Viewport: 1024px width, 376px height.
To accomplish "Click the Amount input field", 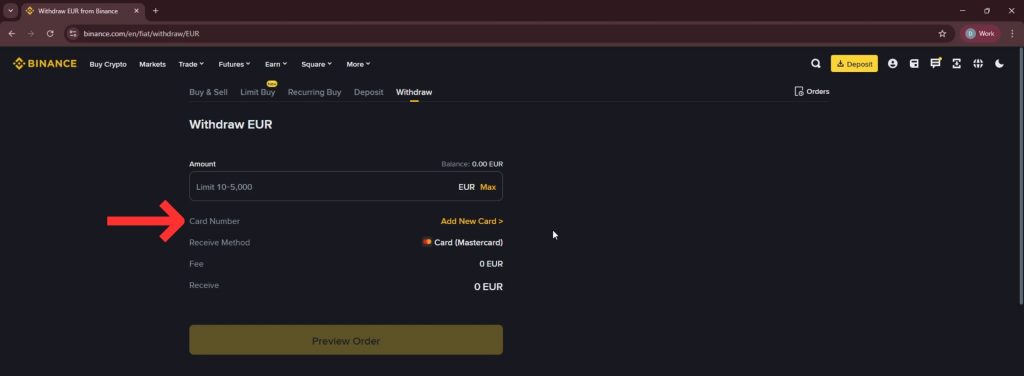I will click(x=346, y=186).
